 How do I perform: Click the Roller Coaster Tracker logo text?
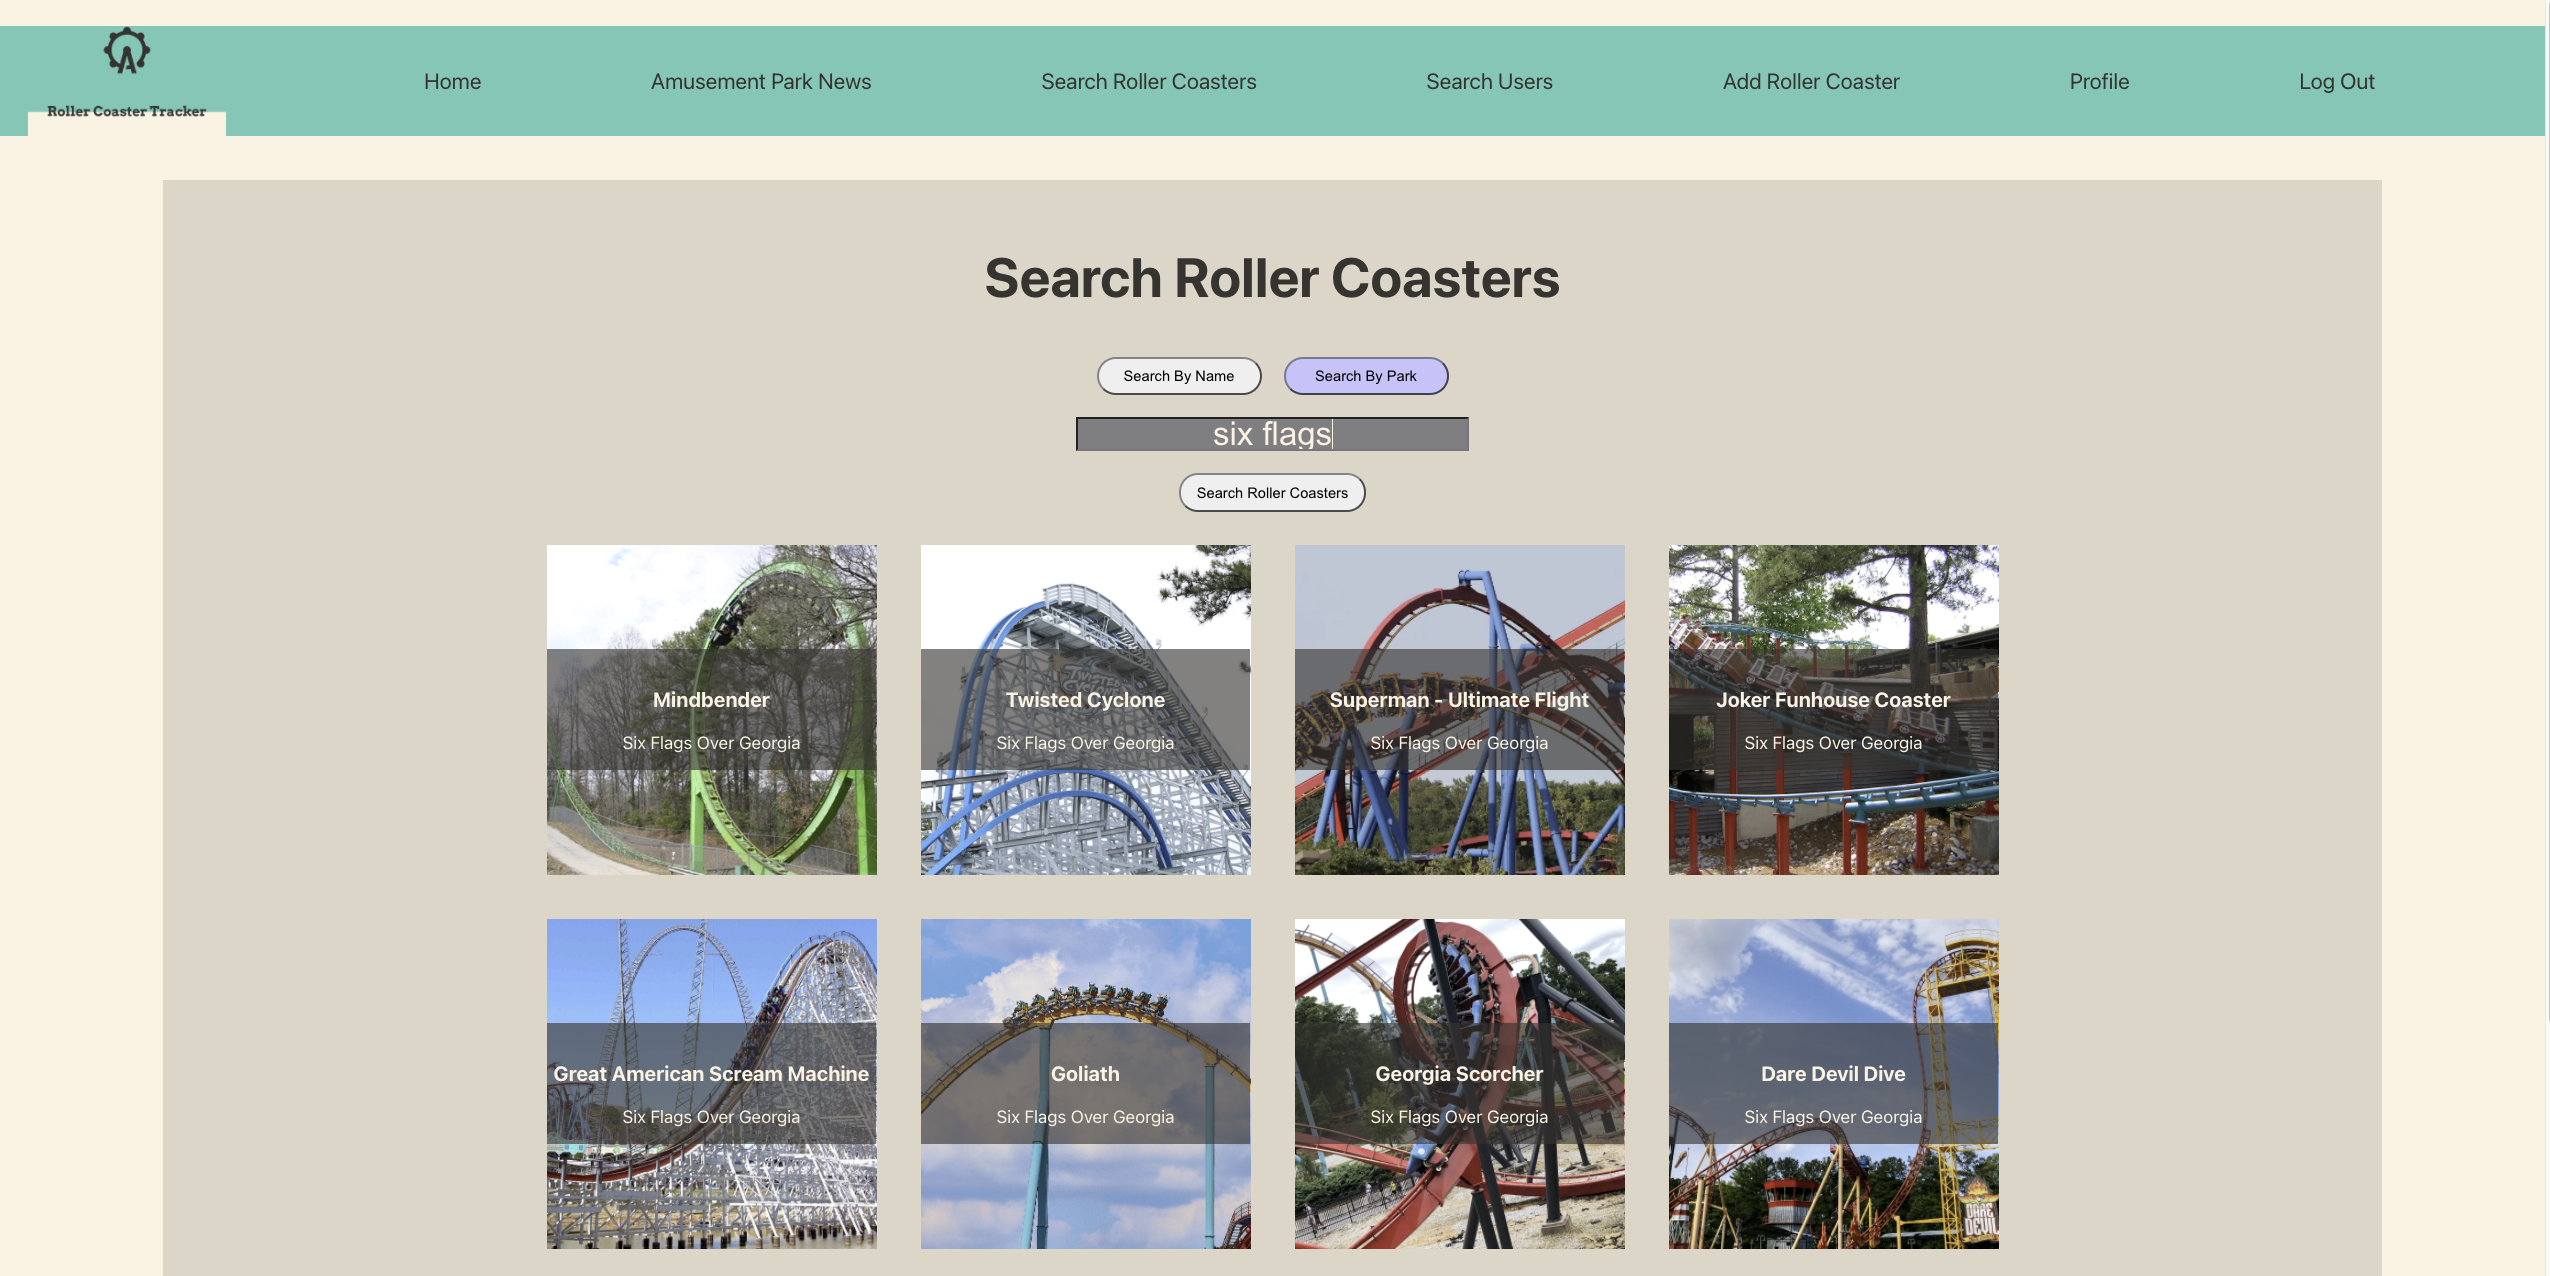point(127,111)
